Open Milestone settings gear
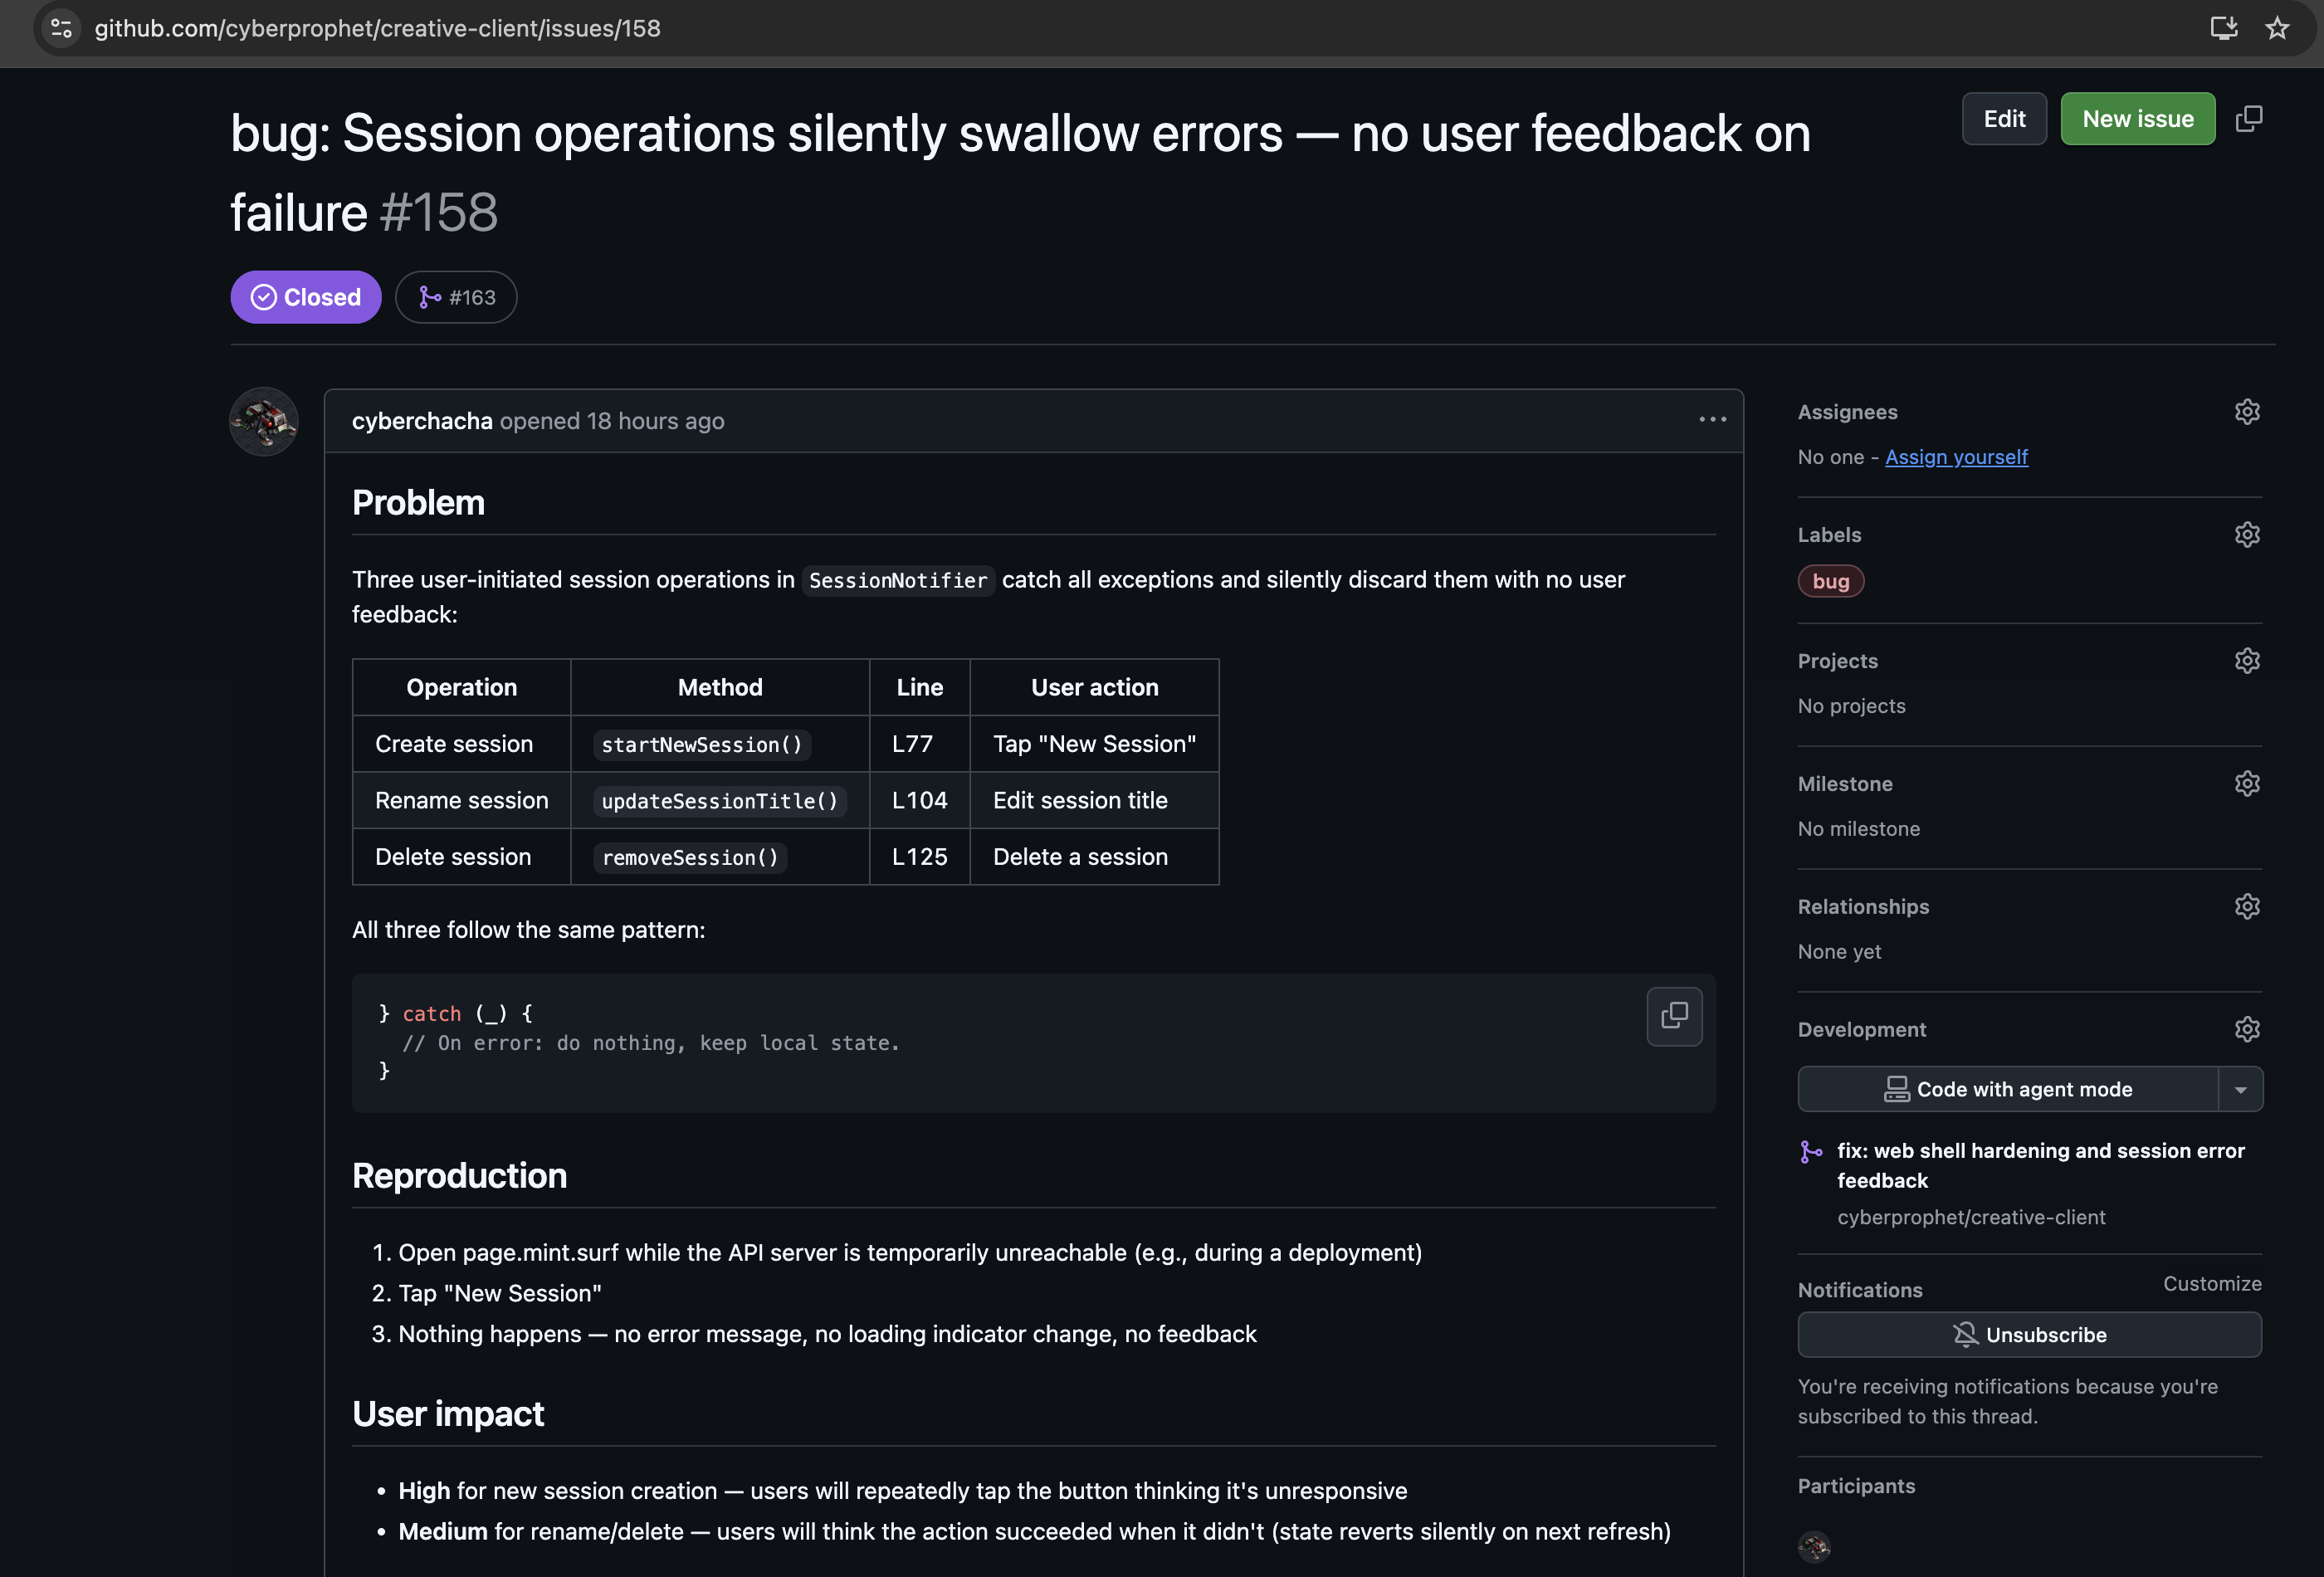This screenshot has height=1577, width=2324. pyautogui.click(x=2247, y=784)
